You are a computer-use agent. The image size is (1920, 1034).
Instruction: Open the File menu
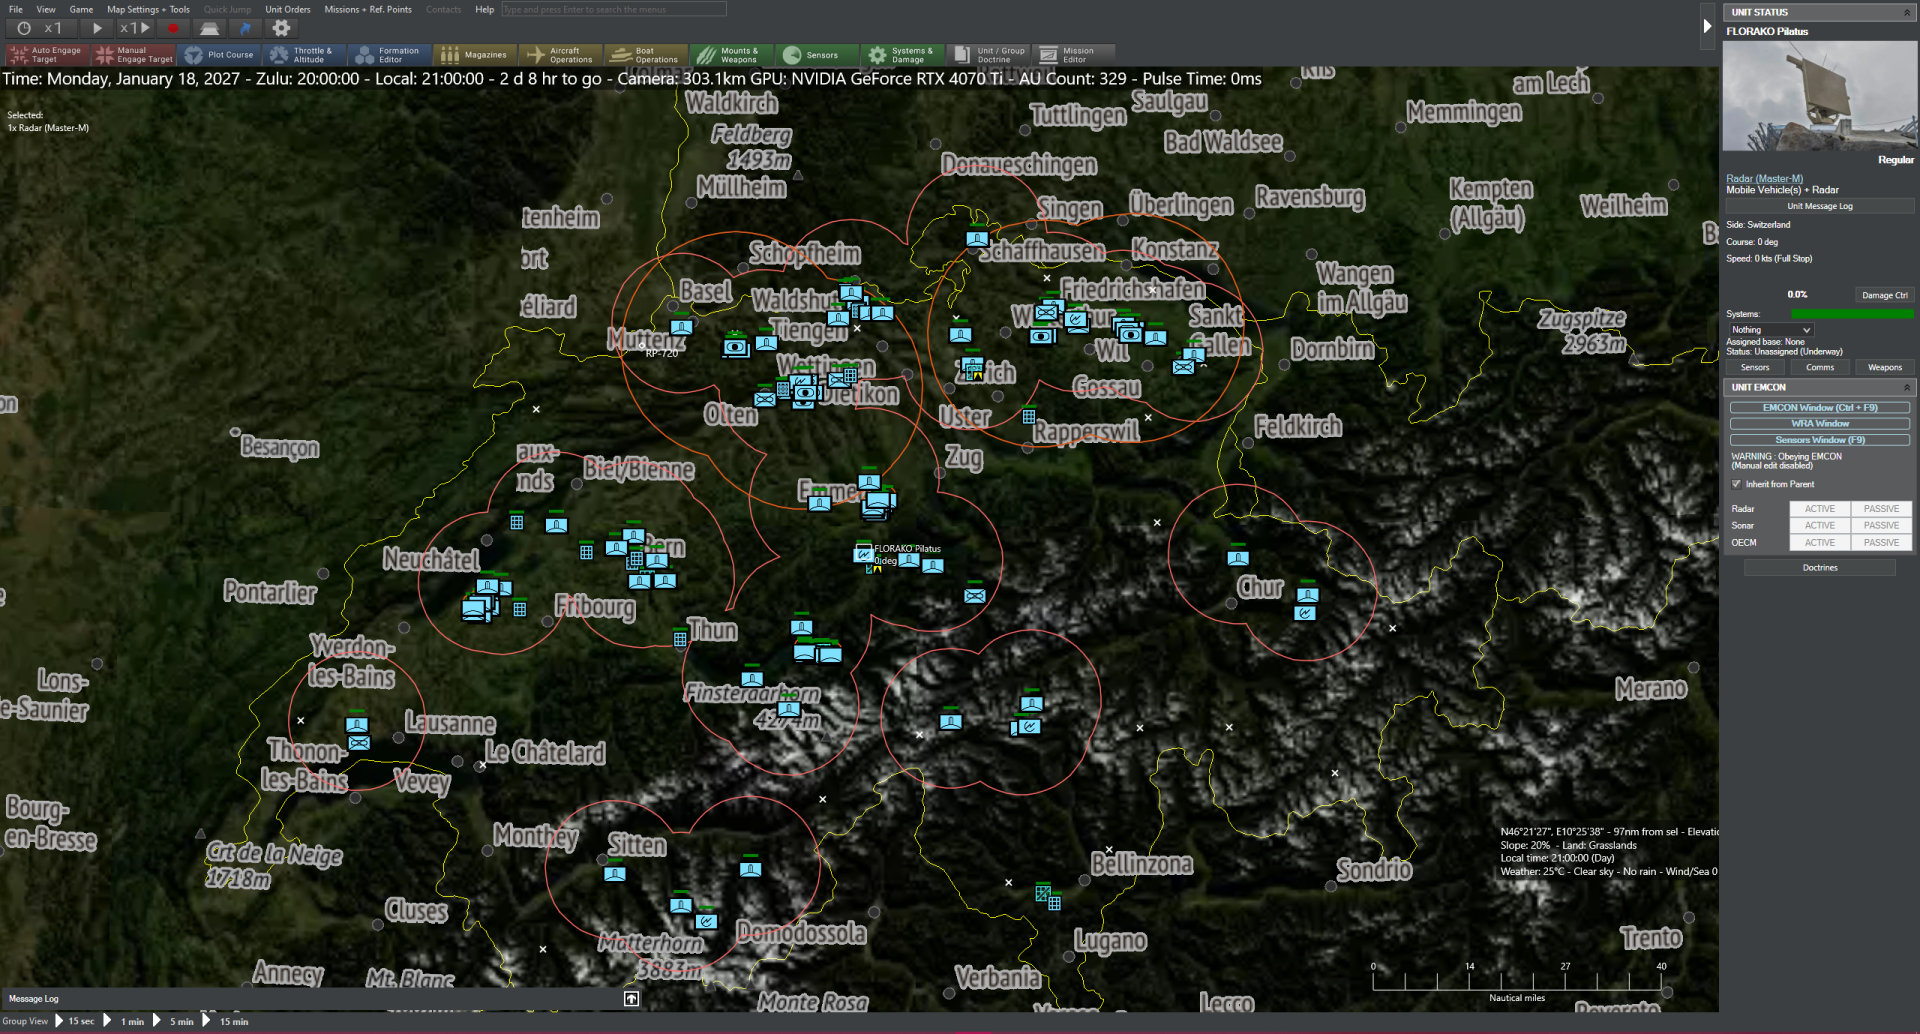[16, 10]
